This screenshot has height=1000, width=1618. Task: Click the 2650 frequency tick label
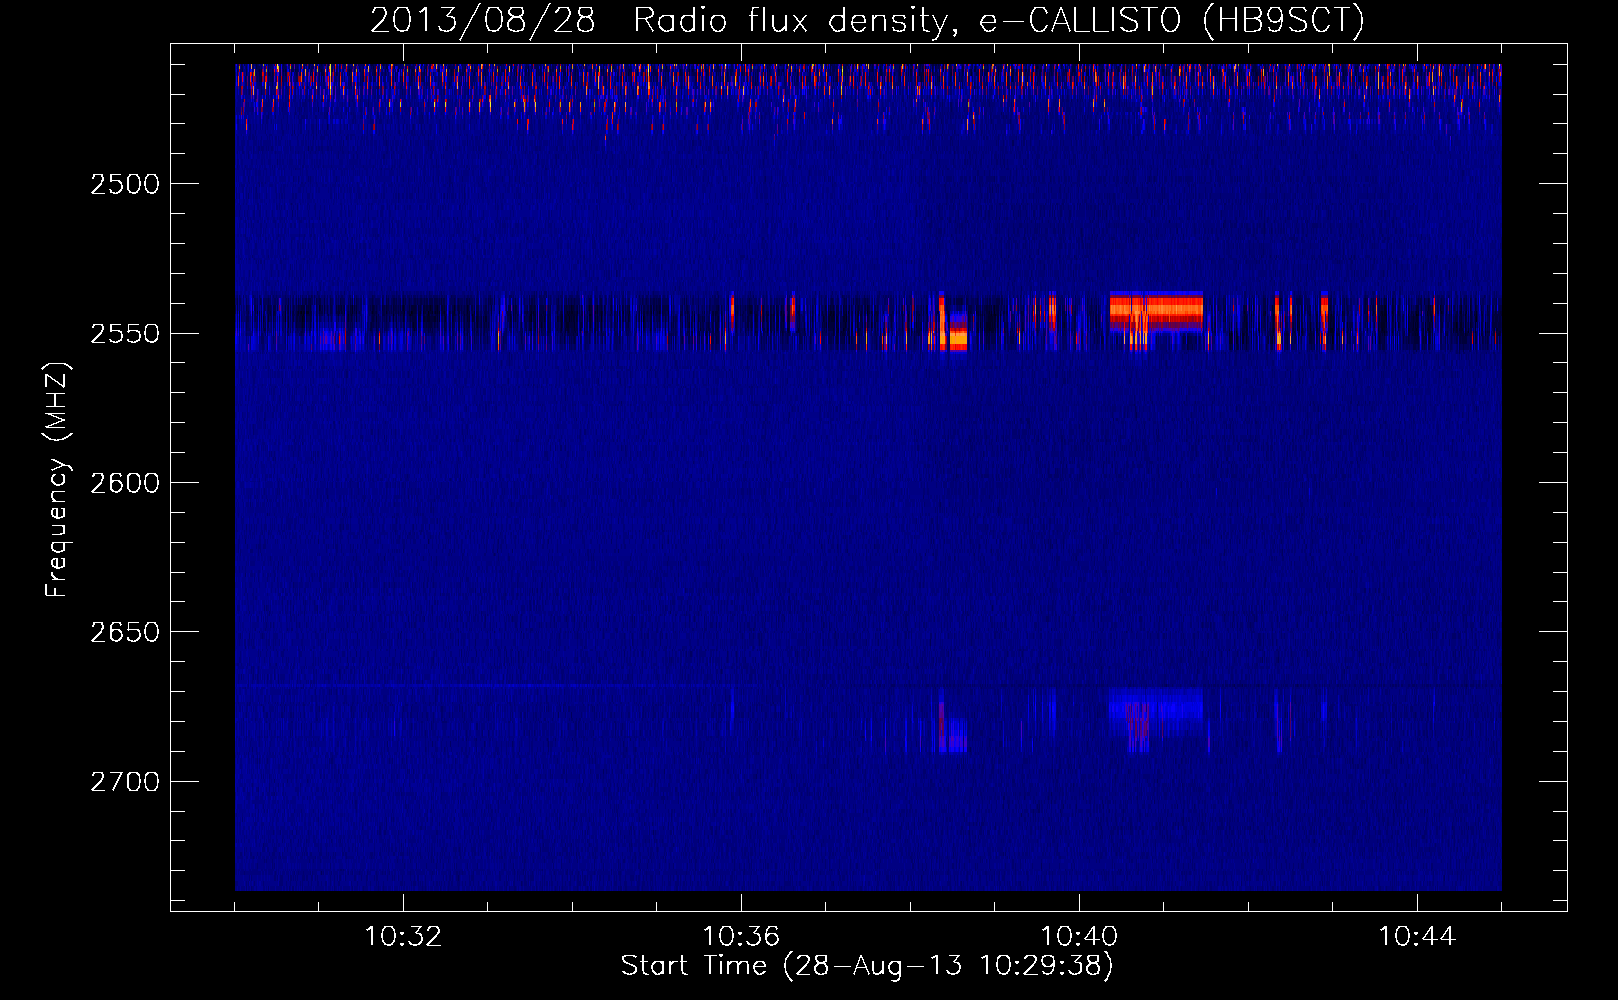click(125, 632)
